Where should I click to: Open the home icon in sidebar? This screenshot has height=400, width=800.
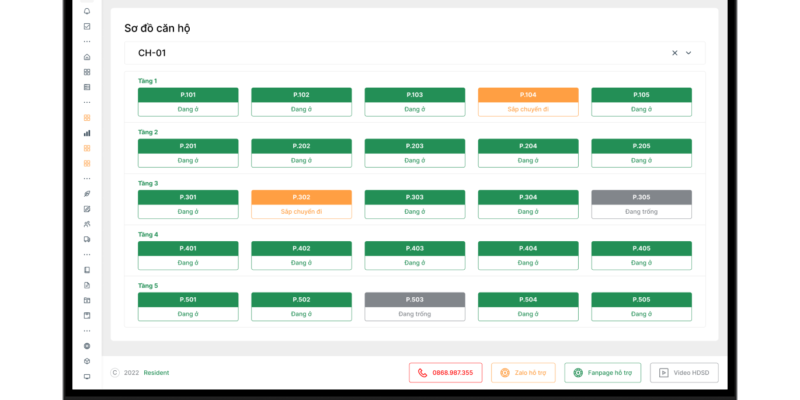(87, 57)
